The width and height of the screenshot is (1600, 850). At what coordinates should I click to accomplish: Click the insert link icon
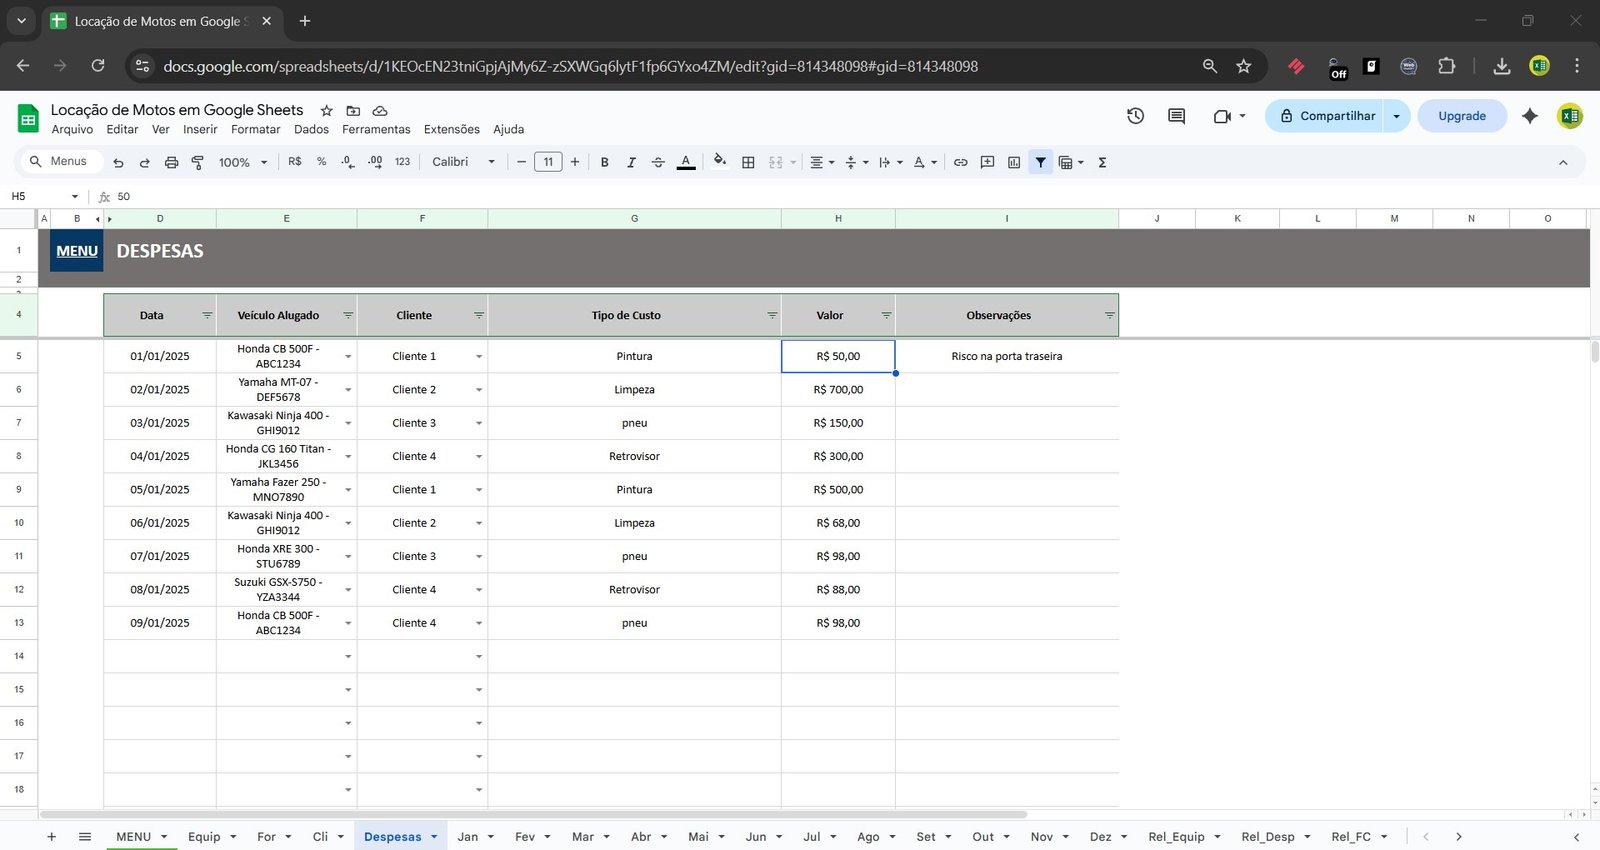coord(960,162)
